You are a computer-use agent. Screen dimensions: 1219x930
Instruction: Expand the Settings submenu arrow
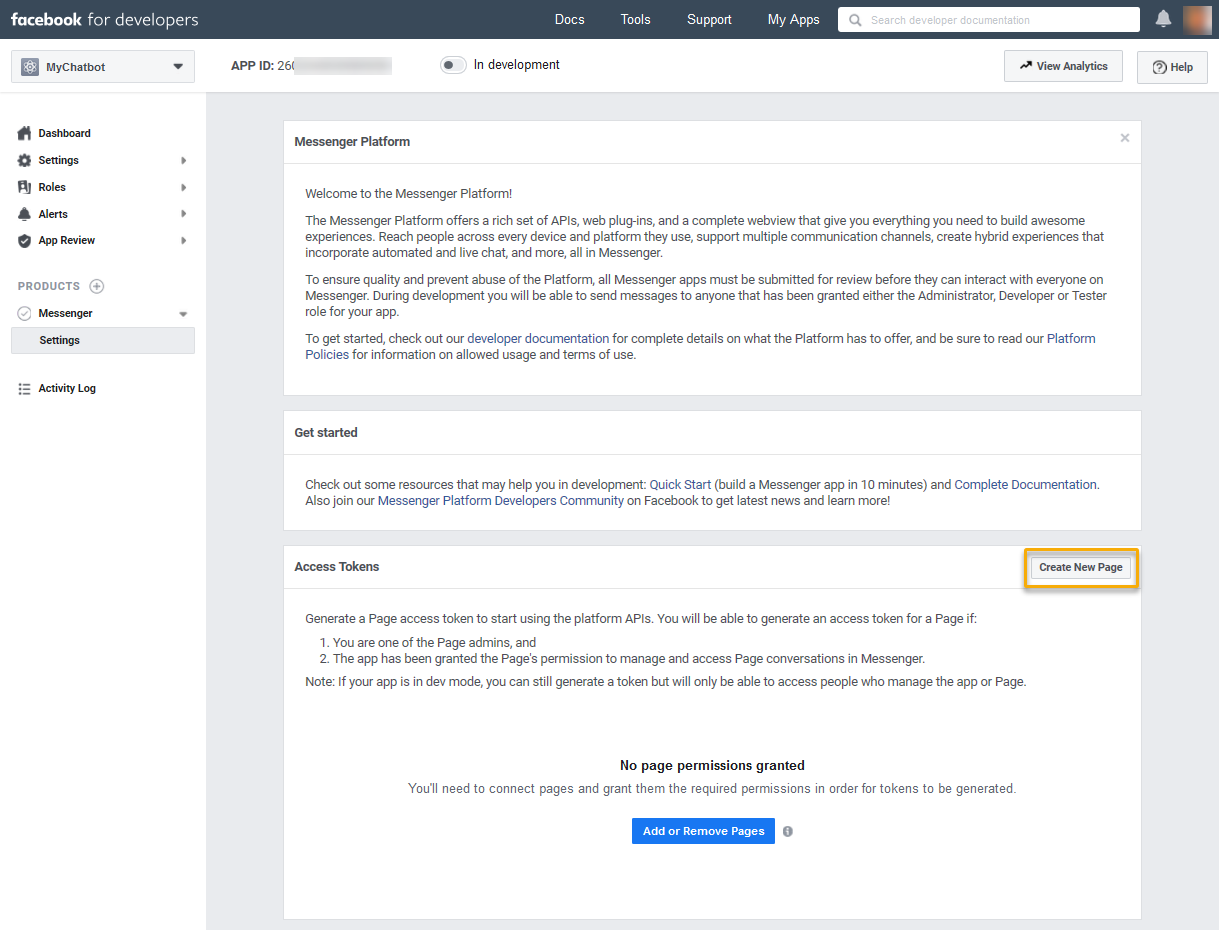click(183, 160)
